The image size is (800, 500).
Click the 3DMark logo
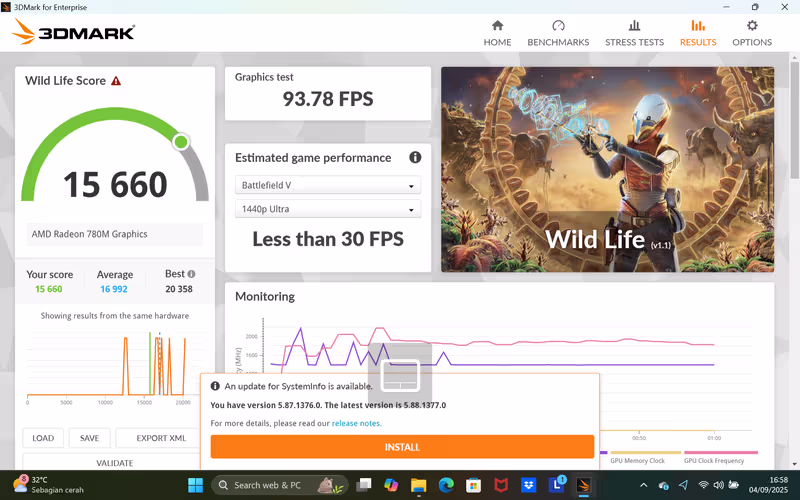point(73,32)
